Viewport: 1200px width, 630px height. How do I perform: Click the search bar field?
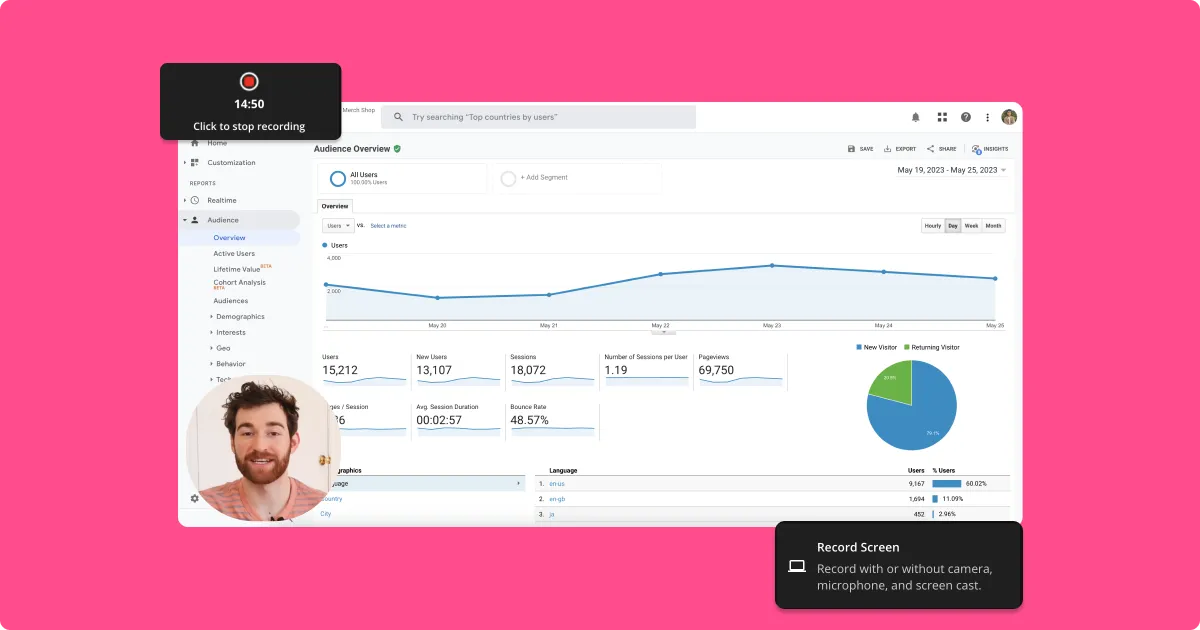pyautogui.click(x=538, y=117)
